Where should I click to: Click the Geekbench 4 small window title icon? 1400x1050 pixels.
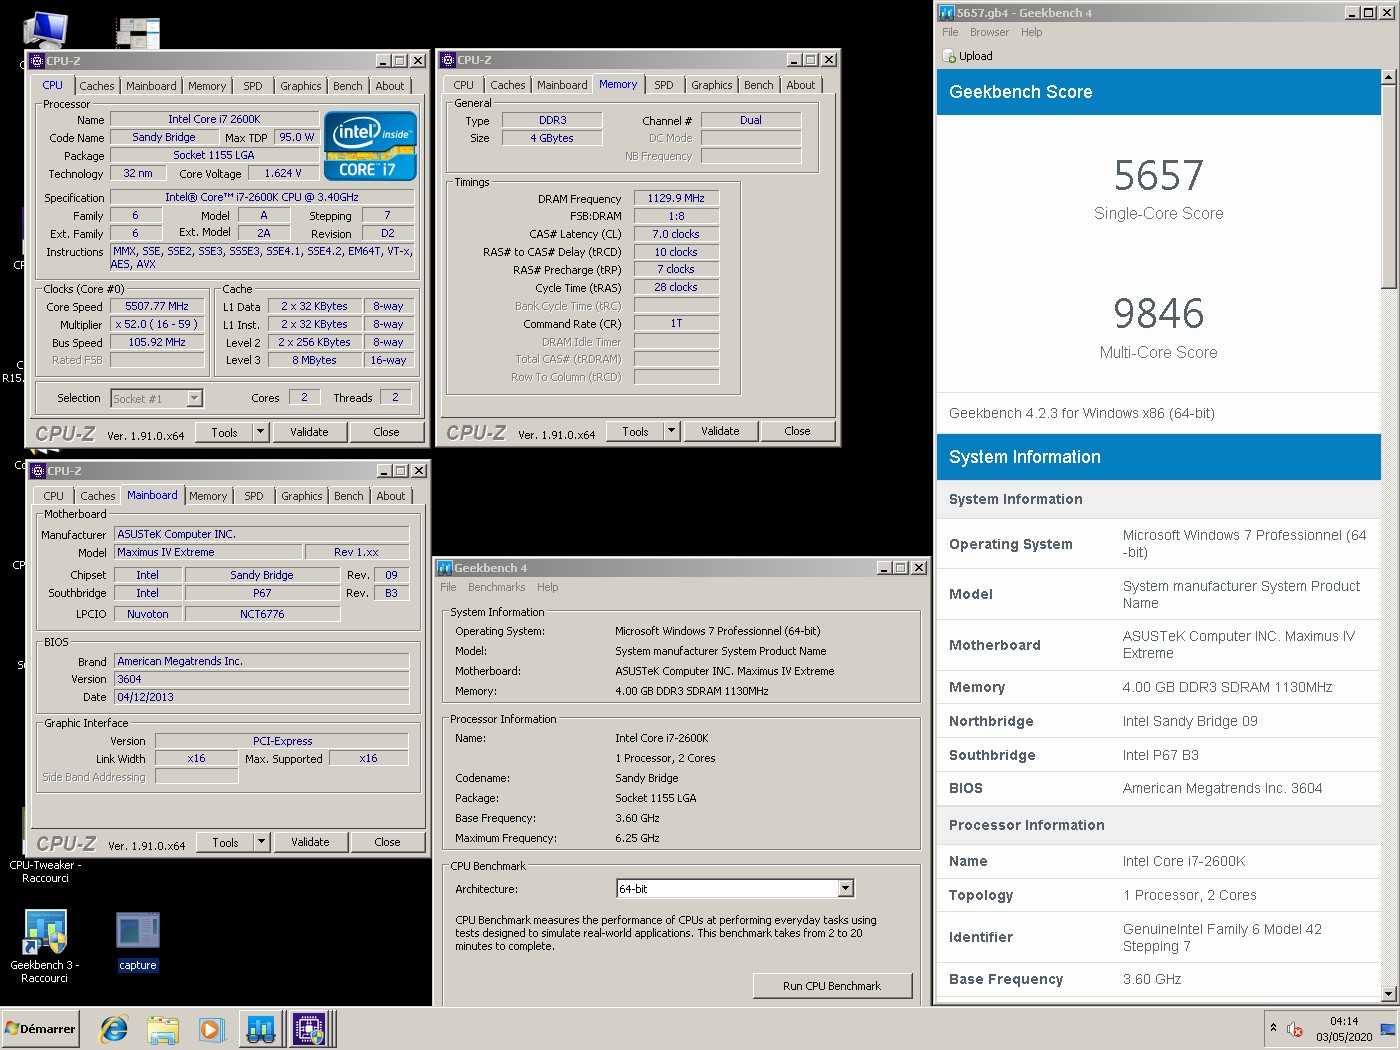(445, 568)
